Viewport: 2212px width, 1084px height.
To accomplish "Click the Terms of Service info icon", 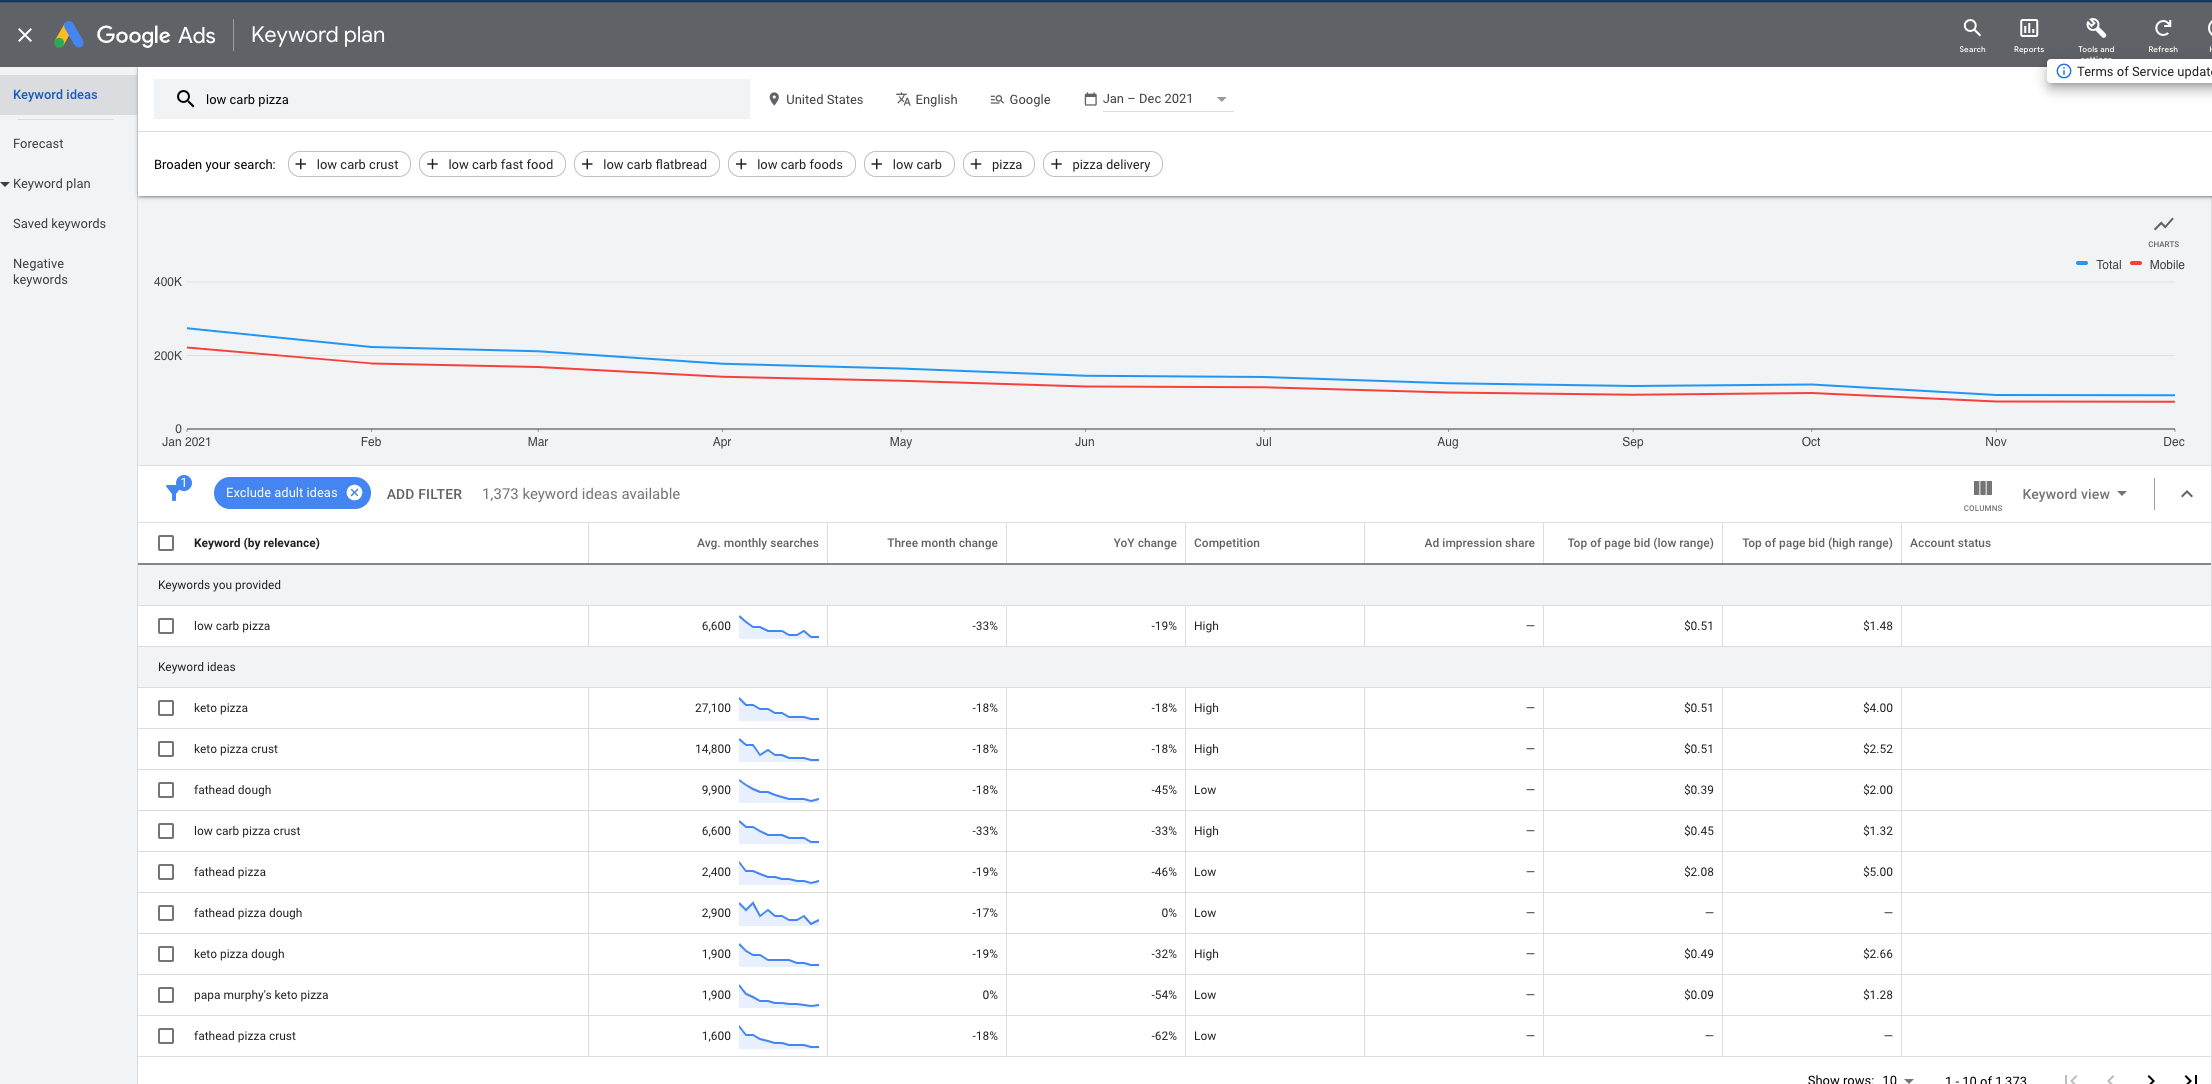I will (2063, 72).
